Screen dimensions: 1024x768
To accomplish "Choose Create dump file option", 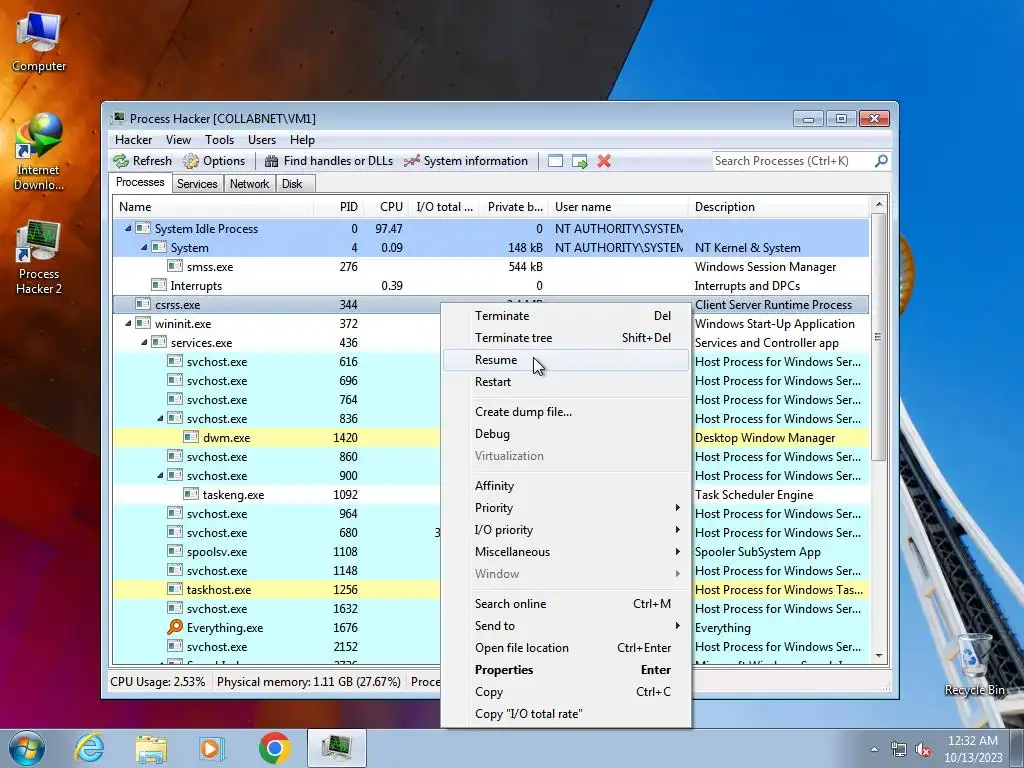I will 566,412.
